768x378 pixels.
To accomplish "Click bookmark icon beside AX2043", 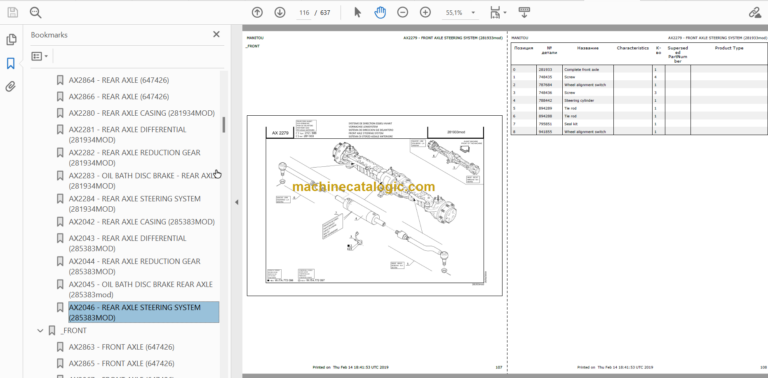I will click(60, 238).
